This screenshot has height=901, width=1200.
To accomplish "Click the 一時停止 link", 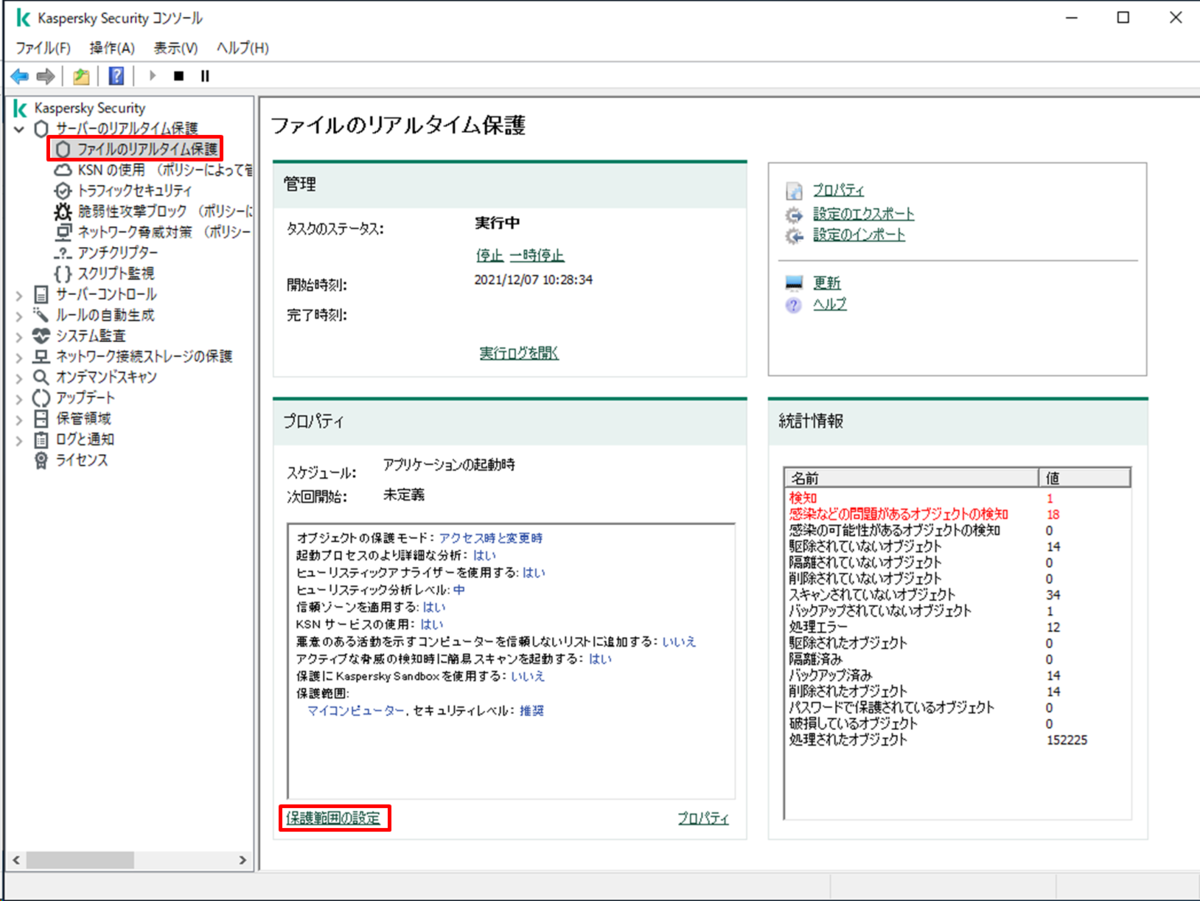I will (x=537, y=255).
